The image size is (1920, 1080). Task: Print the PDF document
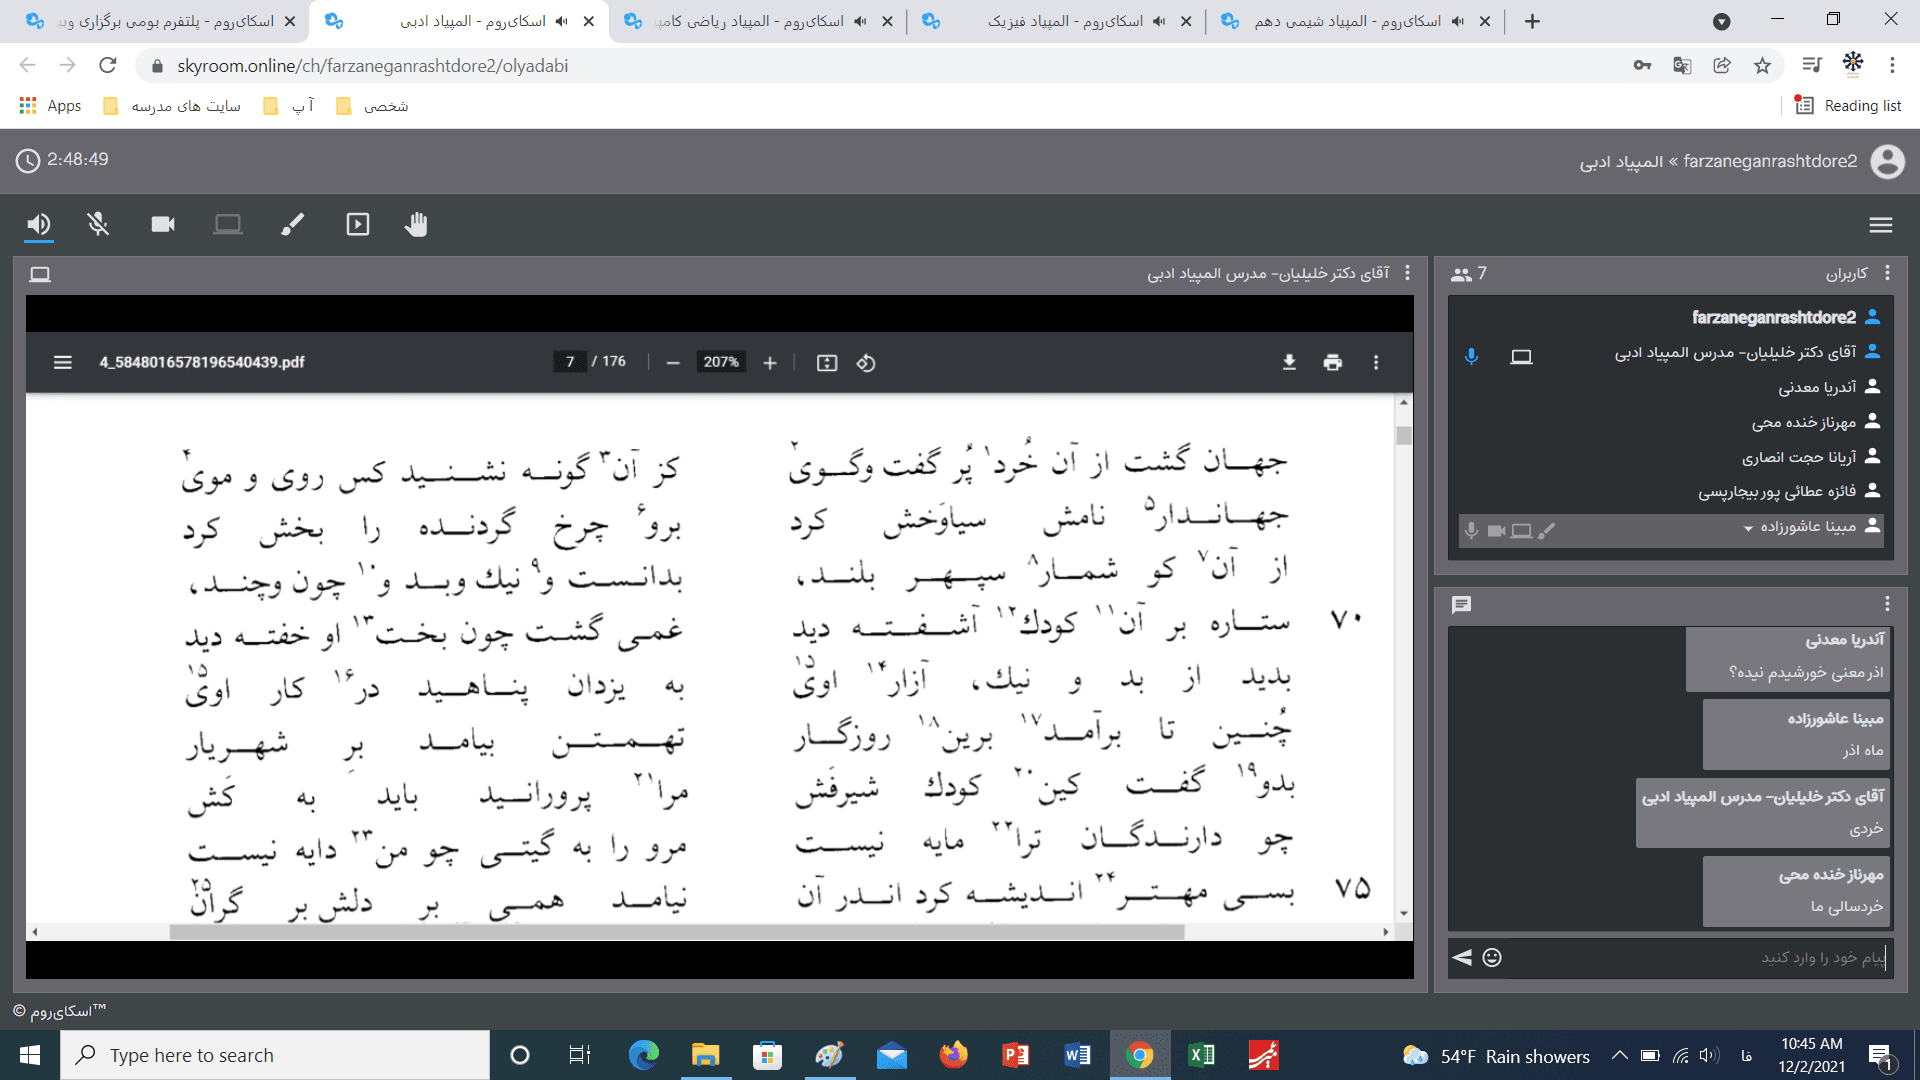pyautogui.click(x=1332, y=362)
